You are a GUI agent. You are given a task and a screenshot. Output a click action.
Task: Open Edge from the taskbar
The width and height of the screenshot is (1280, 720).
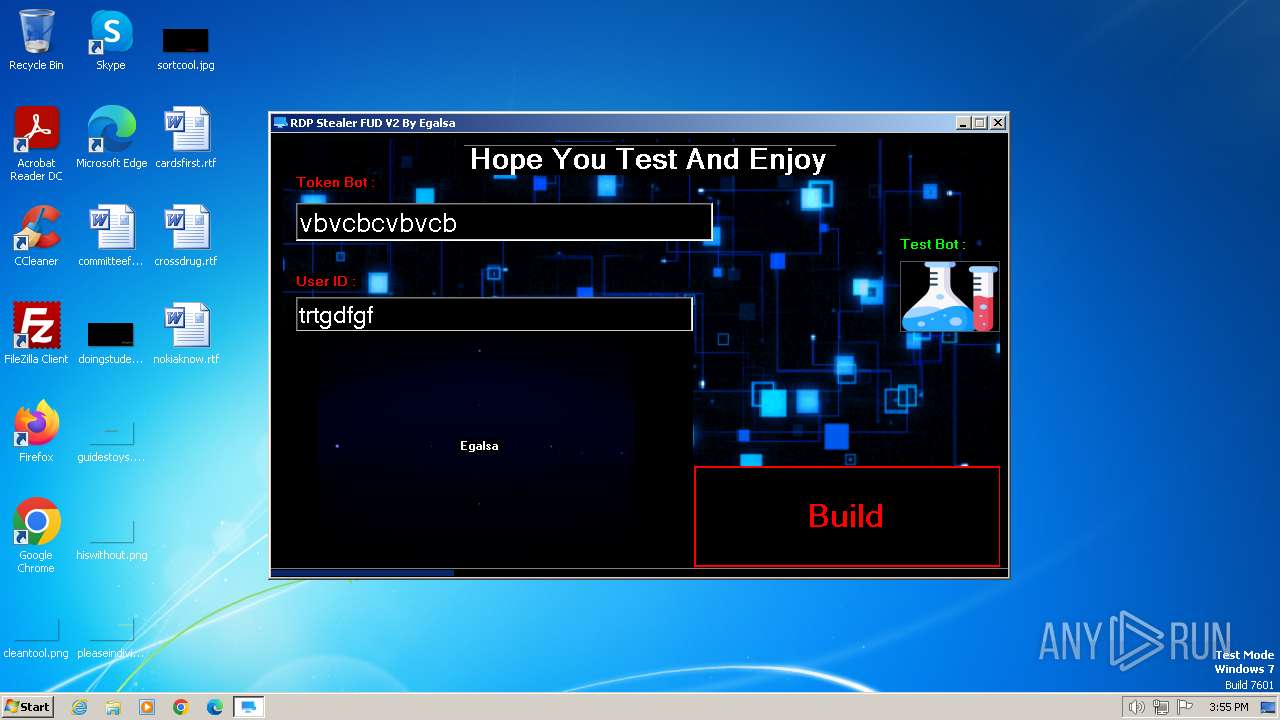[x=215, y=707]
